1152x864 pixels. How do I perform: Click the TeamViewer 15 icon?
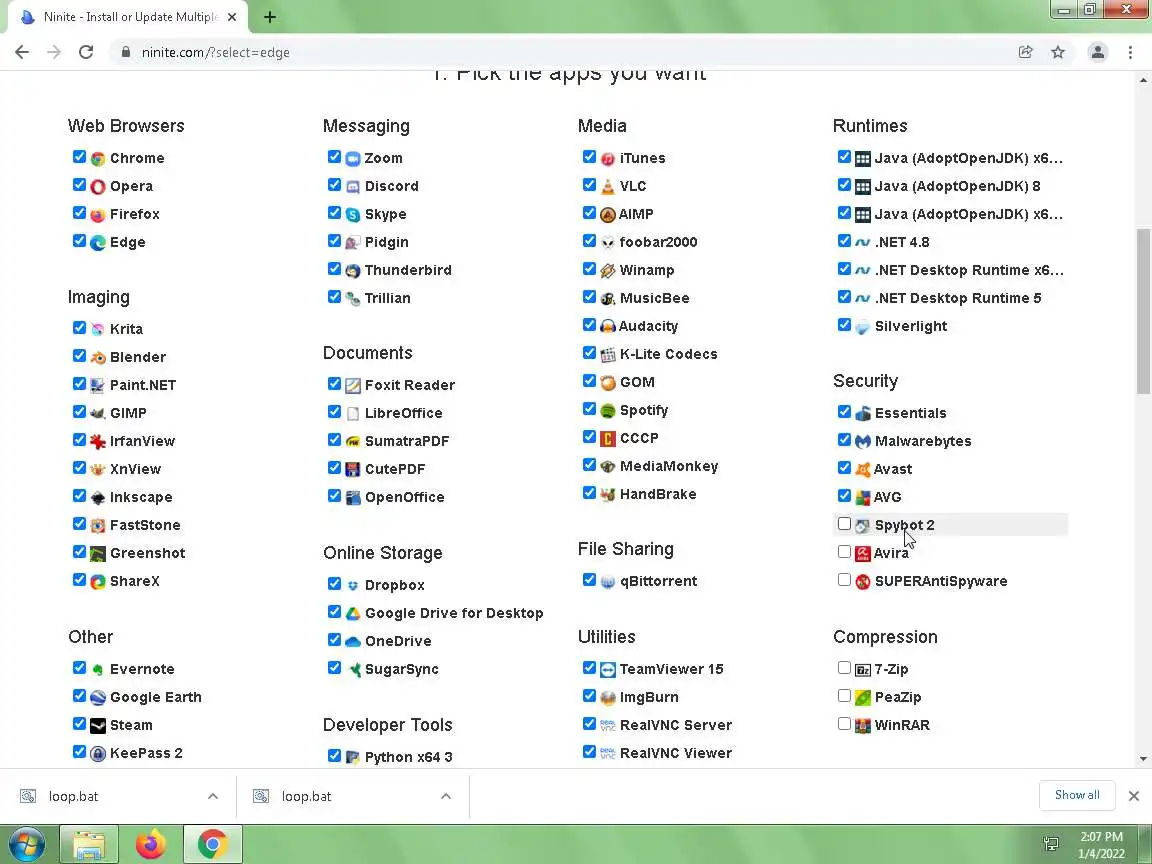tap(608, 669)
